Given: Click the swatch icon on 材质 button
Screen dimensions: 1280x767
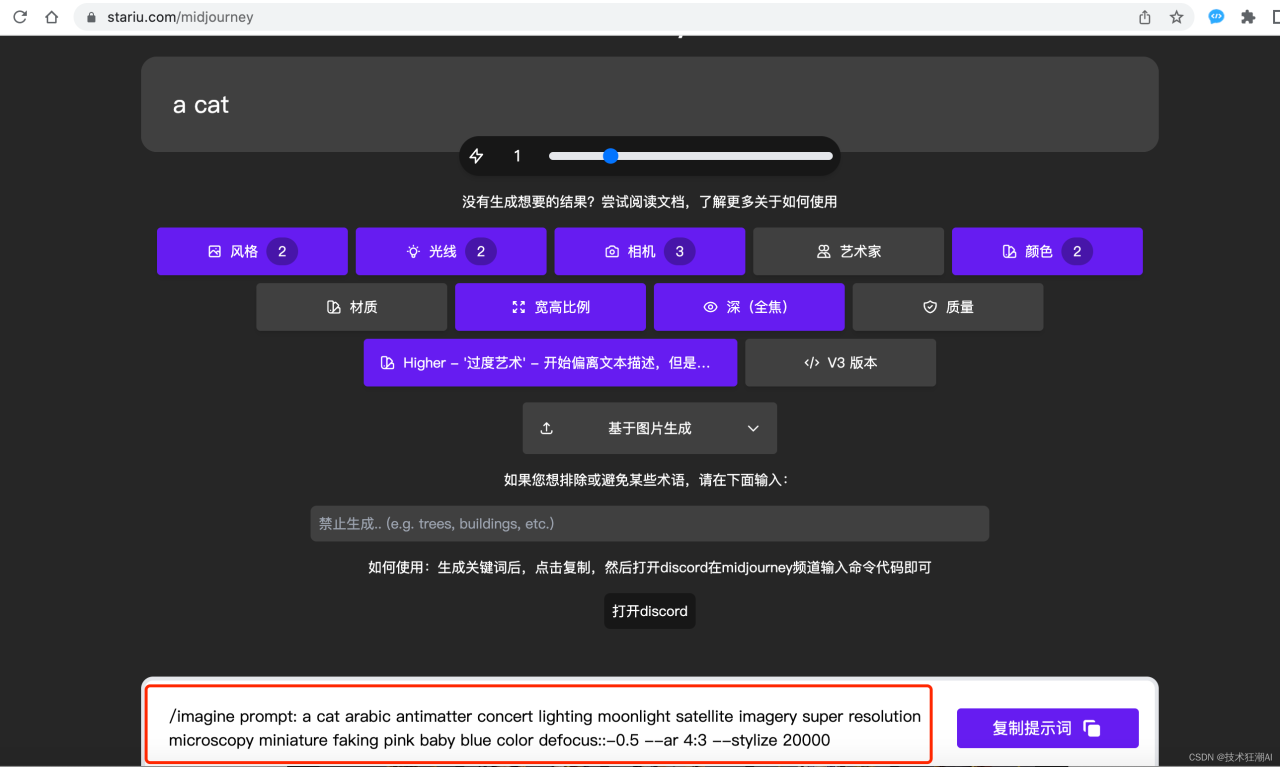Looking at the screenshot, I should 334,307.
